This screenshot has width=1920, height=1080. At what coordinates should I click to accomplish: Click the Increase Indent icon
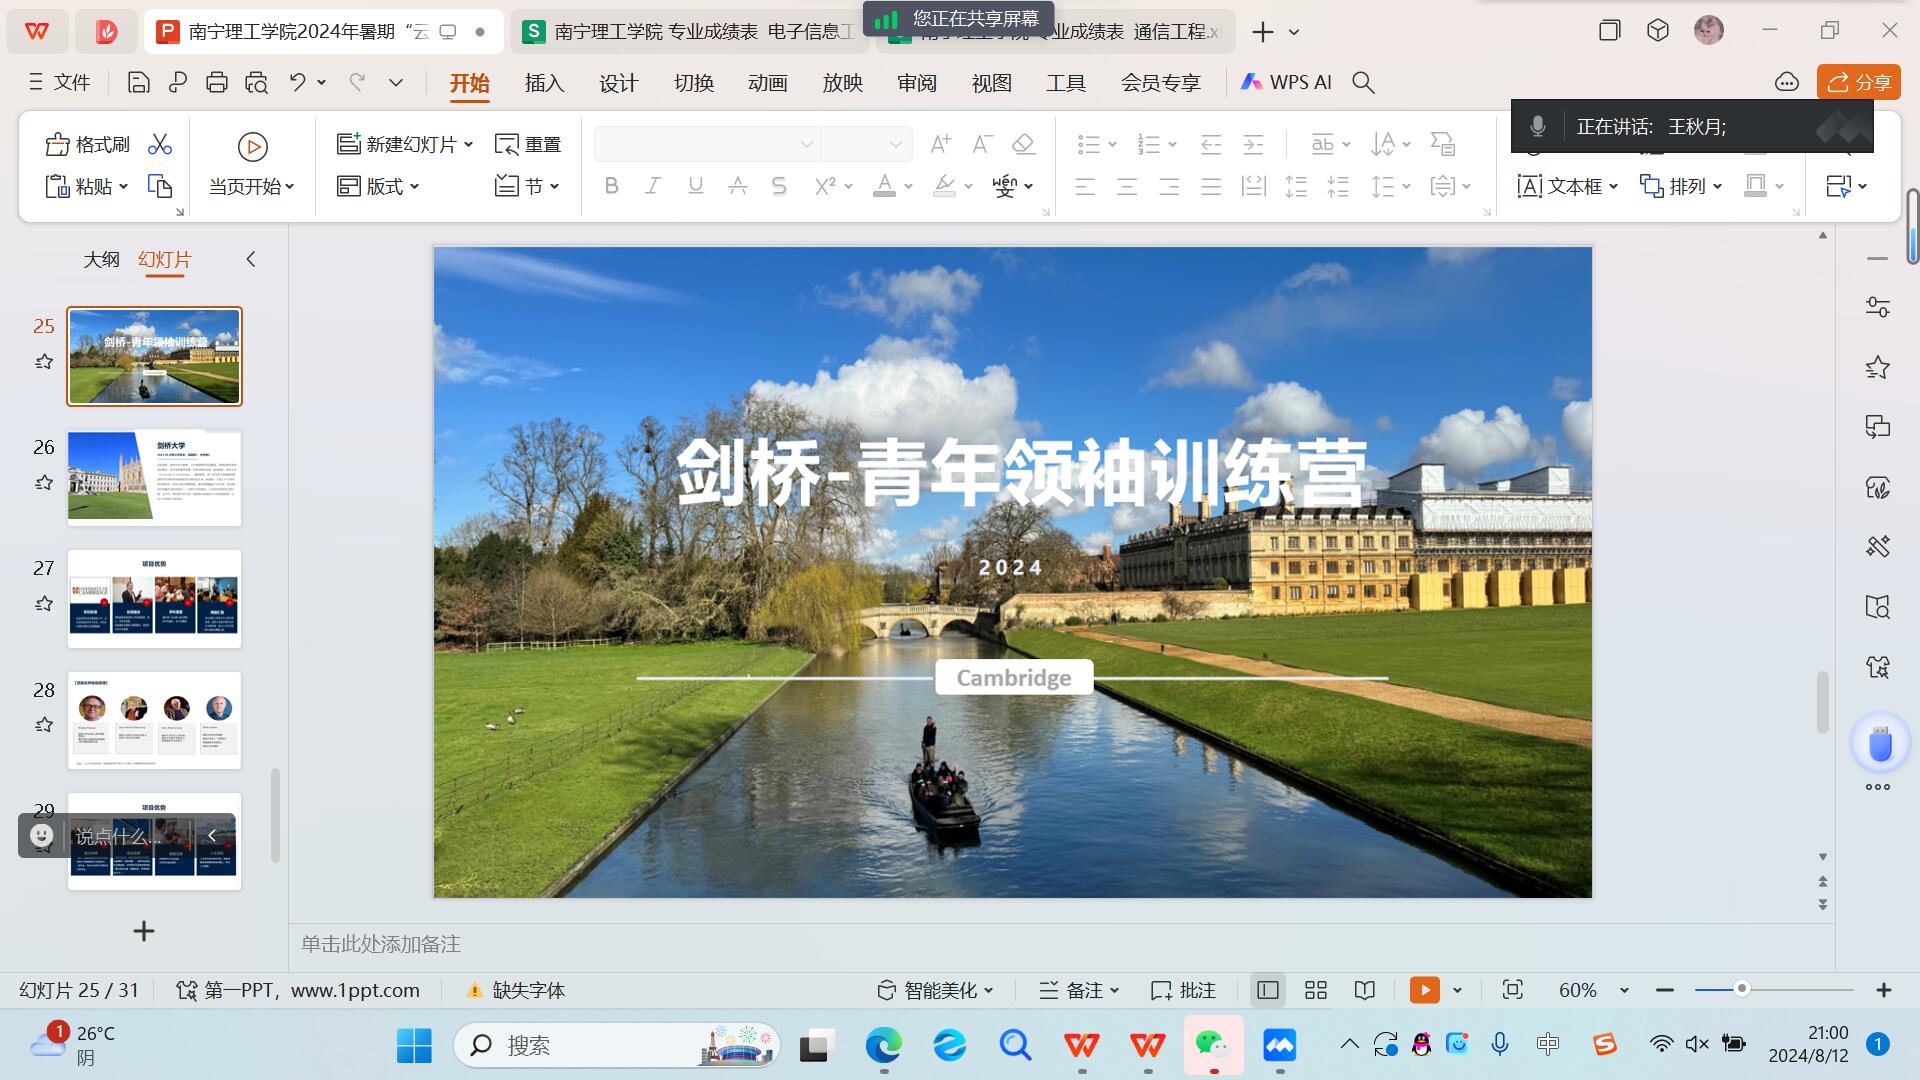coord(1253,145)
